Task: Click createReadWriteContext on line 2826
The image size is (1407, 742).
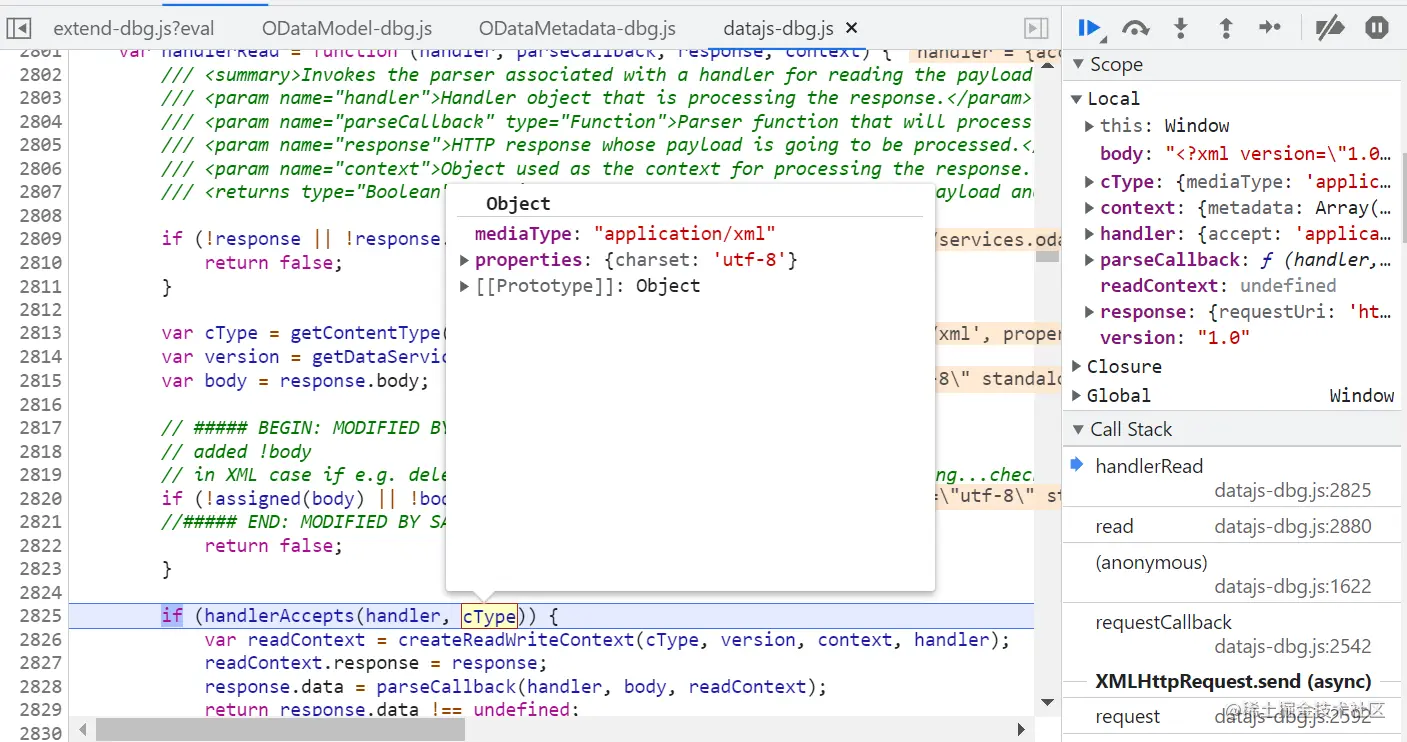Action: [516, 640]
